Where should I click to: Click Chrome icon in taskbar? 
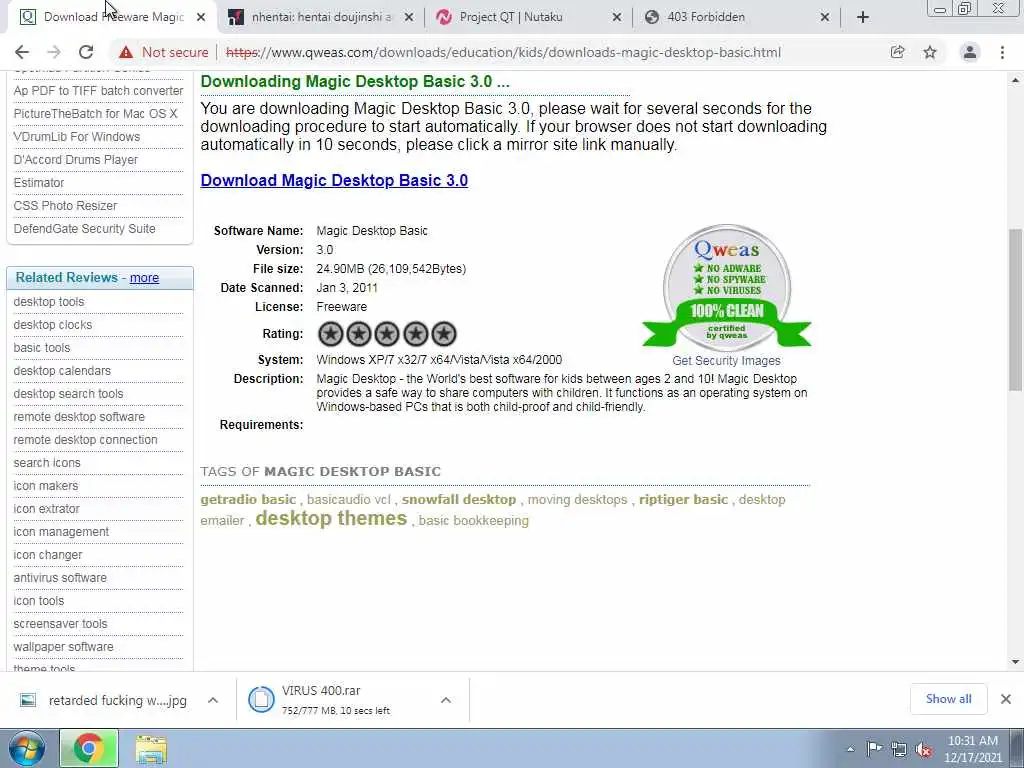click(x=89, y=748)
